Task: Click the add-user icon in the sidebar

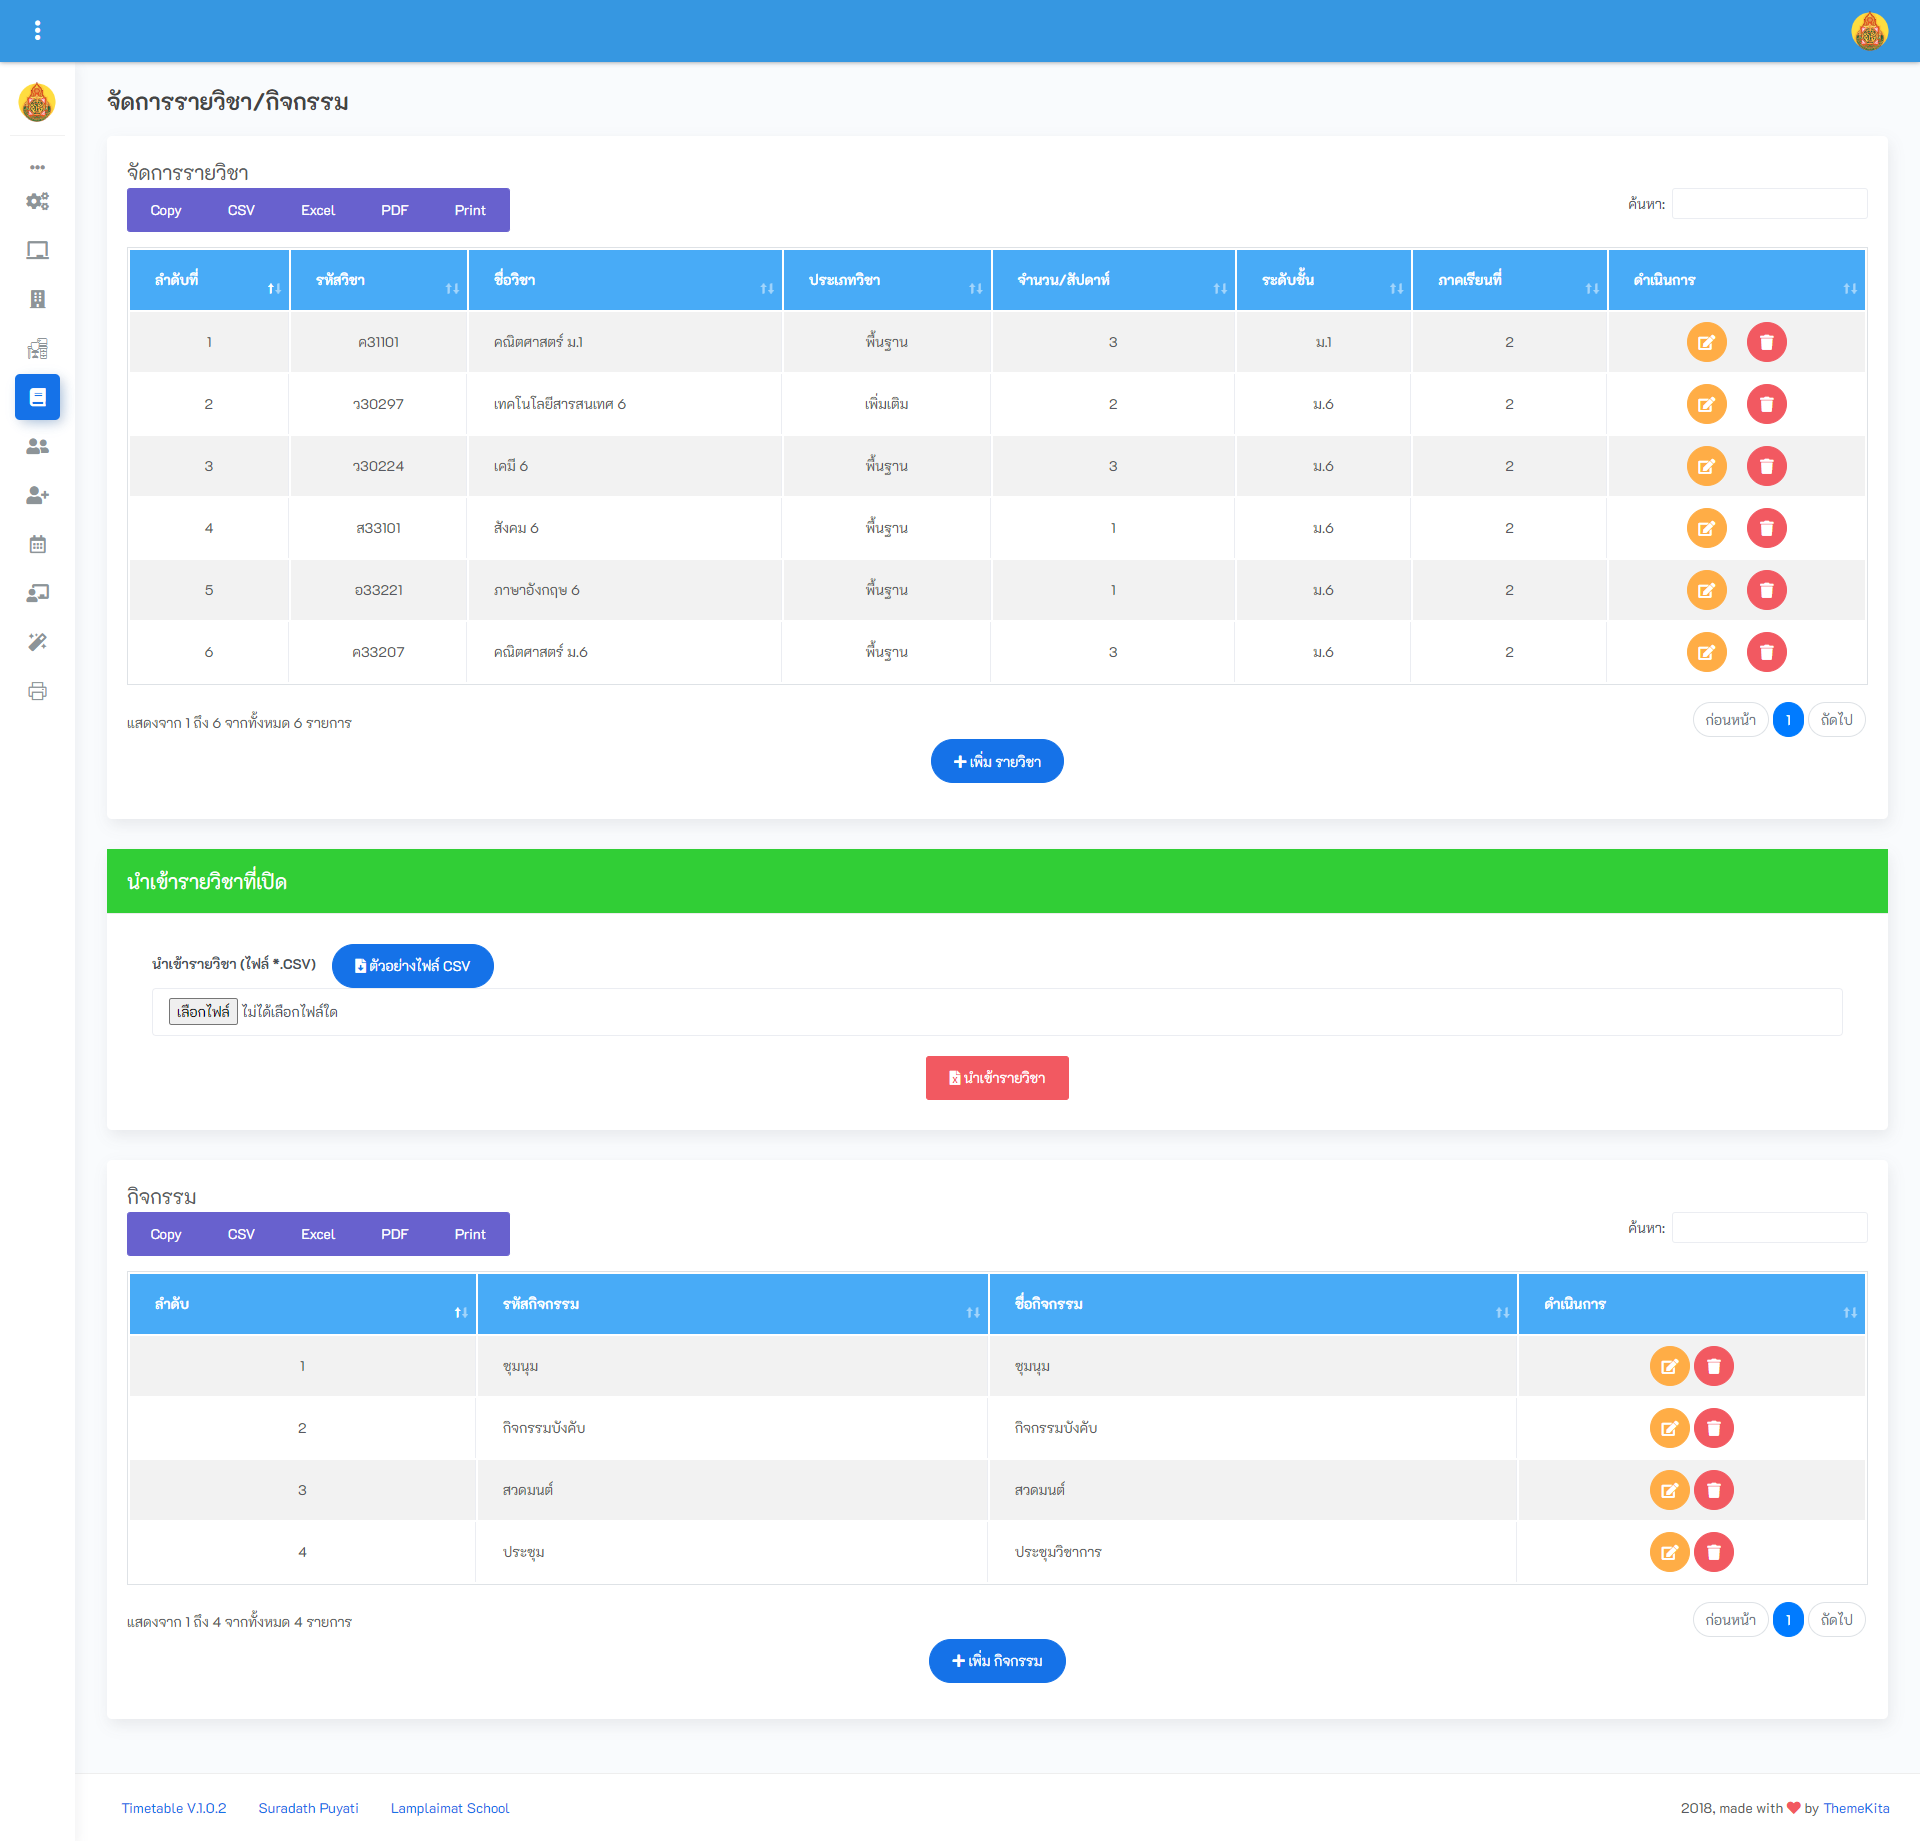Action: [38, 495]
